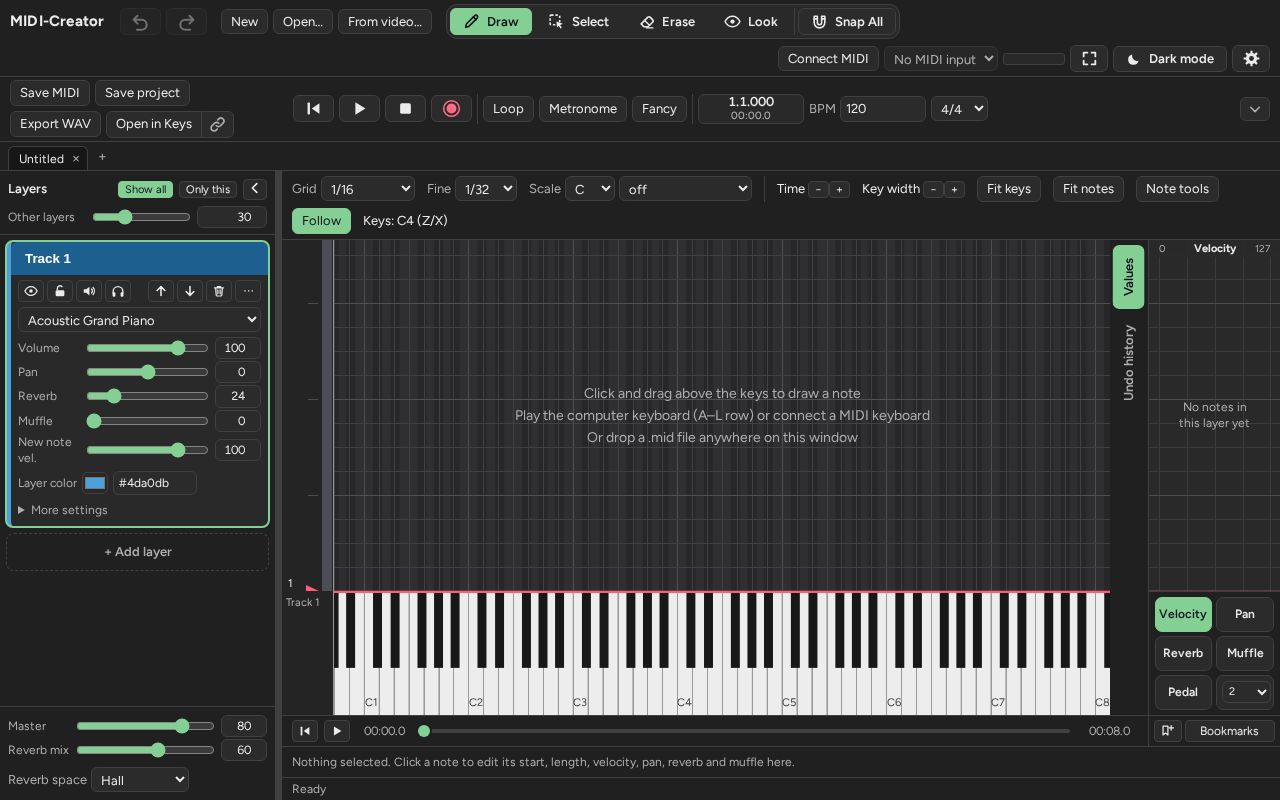Image resolution: width=1280 pixels, height=800 pixels.
Task: Toggle the Follow playhead button
Action: [x=322, y=221]
